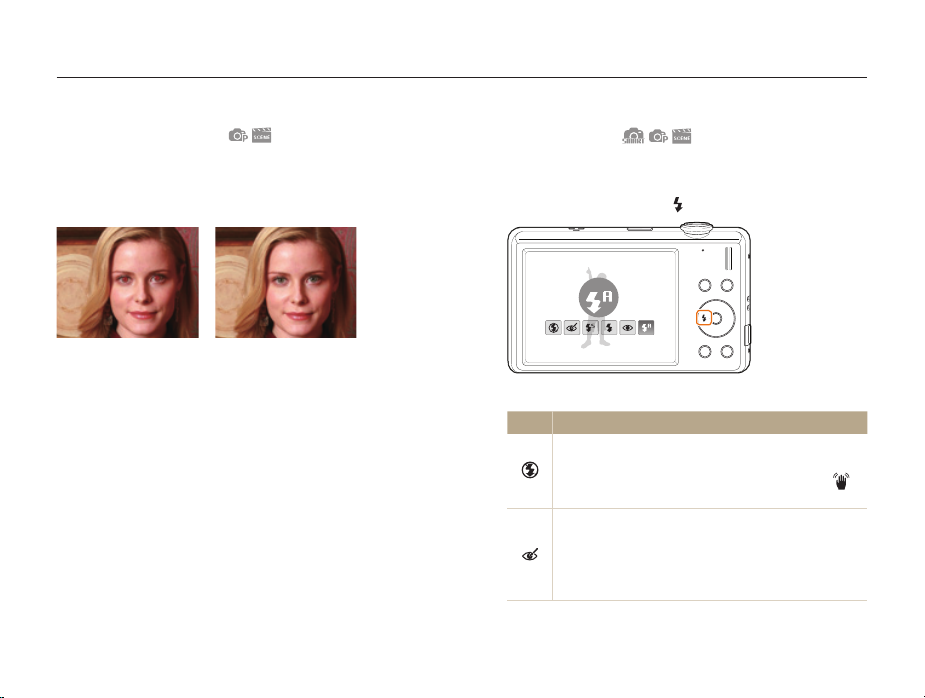Pick the Fill-in flash bolt option
This screenshot has height=698, width=925.
pyautogui.click(x=609, y=328)
